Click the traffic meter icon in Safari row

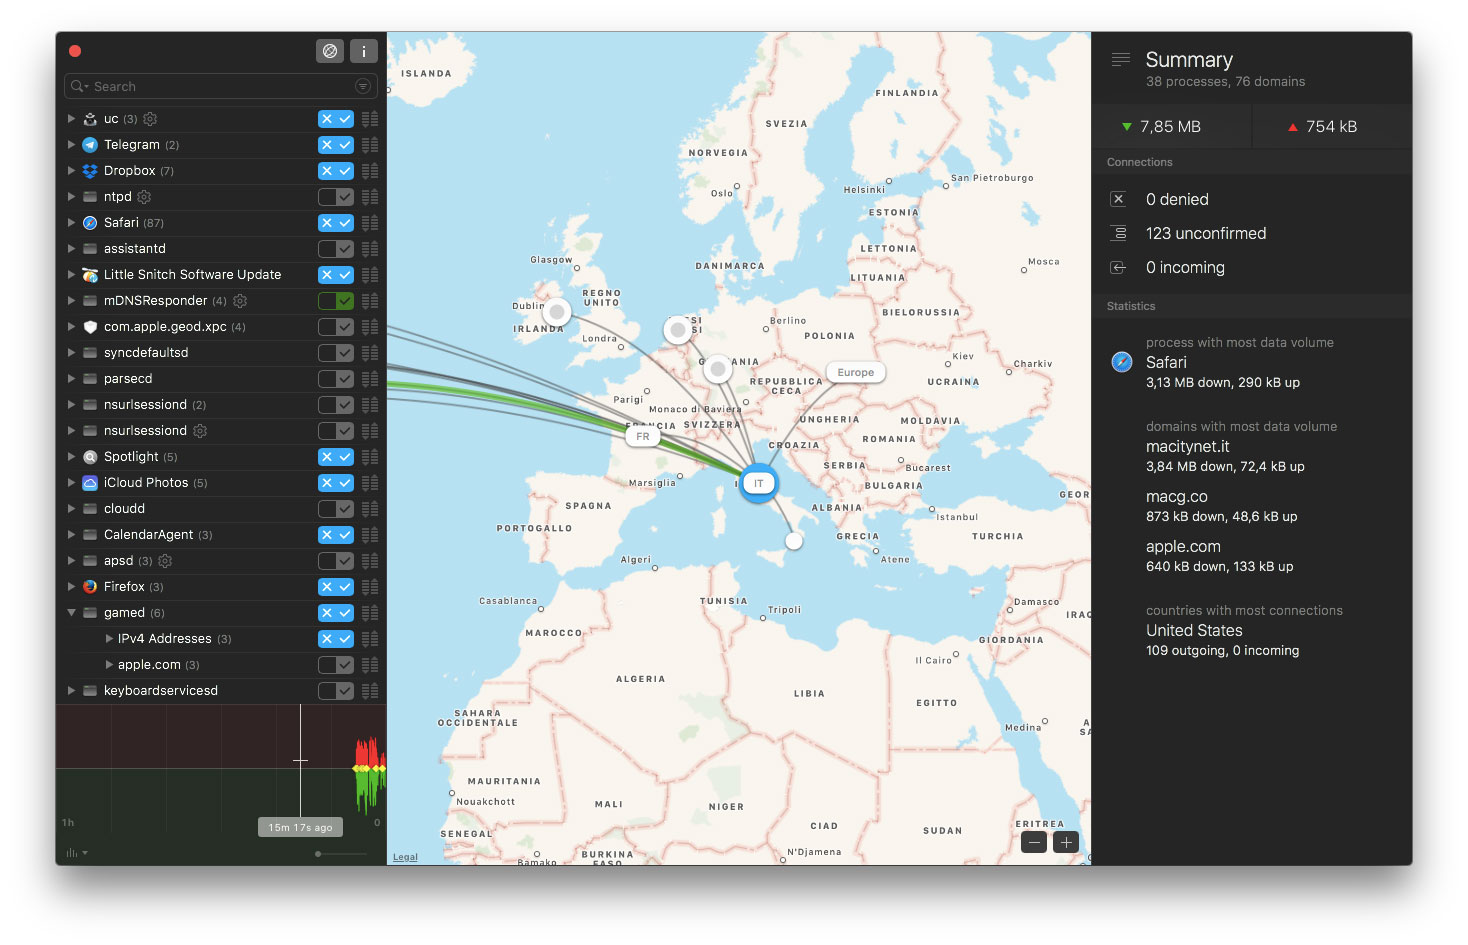(x=370, y=223)
